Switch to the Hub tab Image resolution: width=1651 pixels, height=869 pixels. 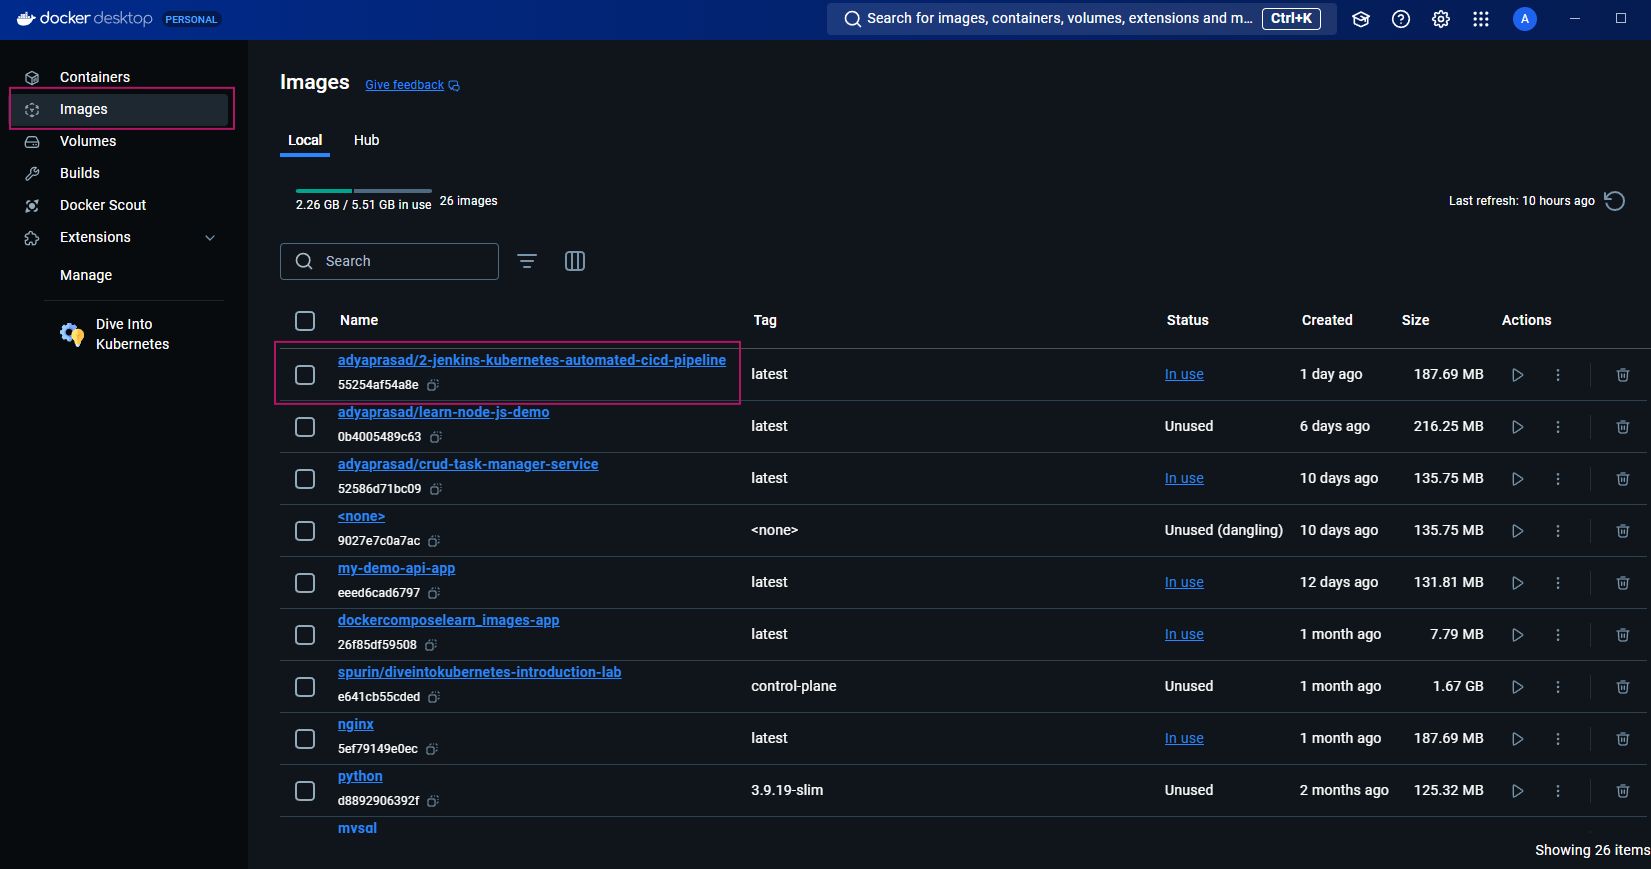tap(367, 140)
